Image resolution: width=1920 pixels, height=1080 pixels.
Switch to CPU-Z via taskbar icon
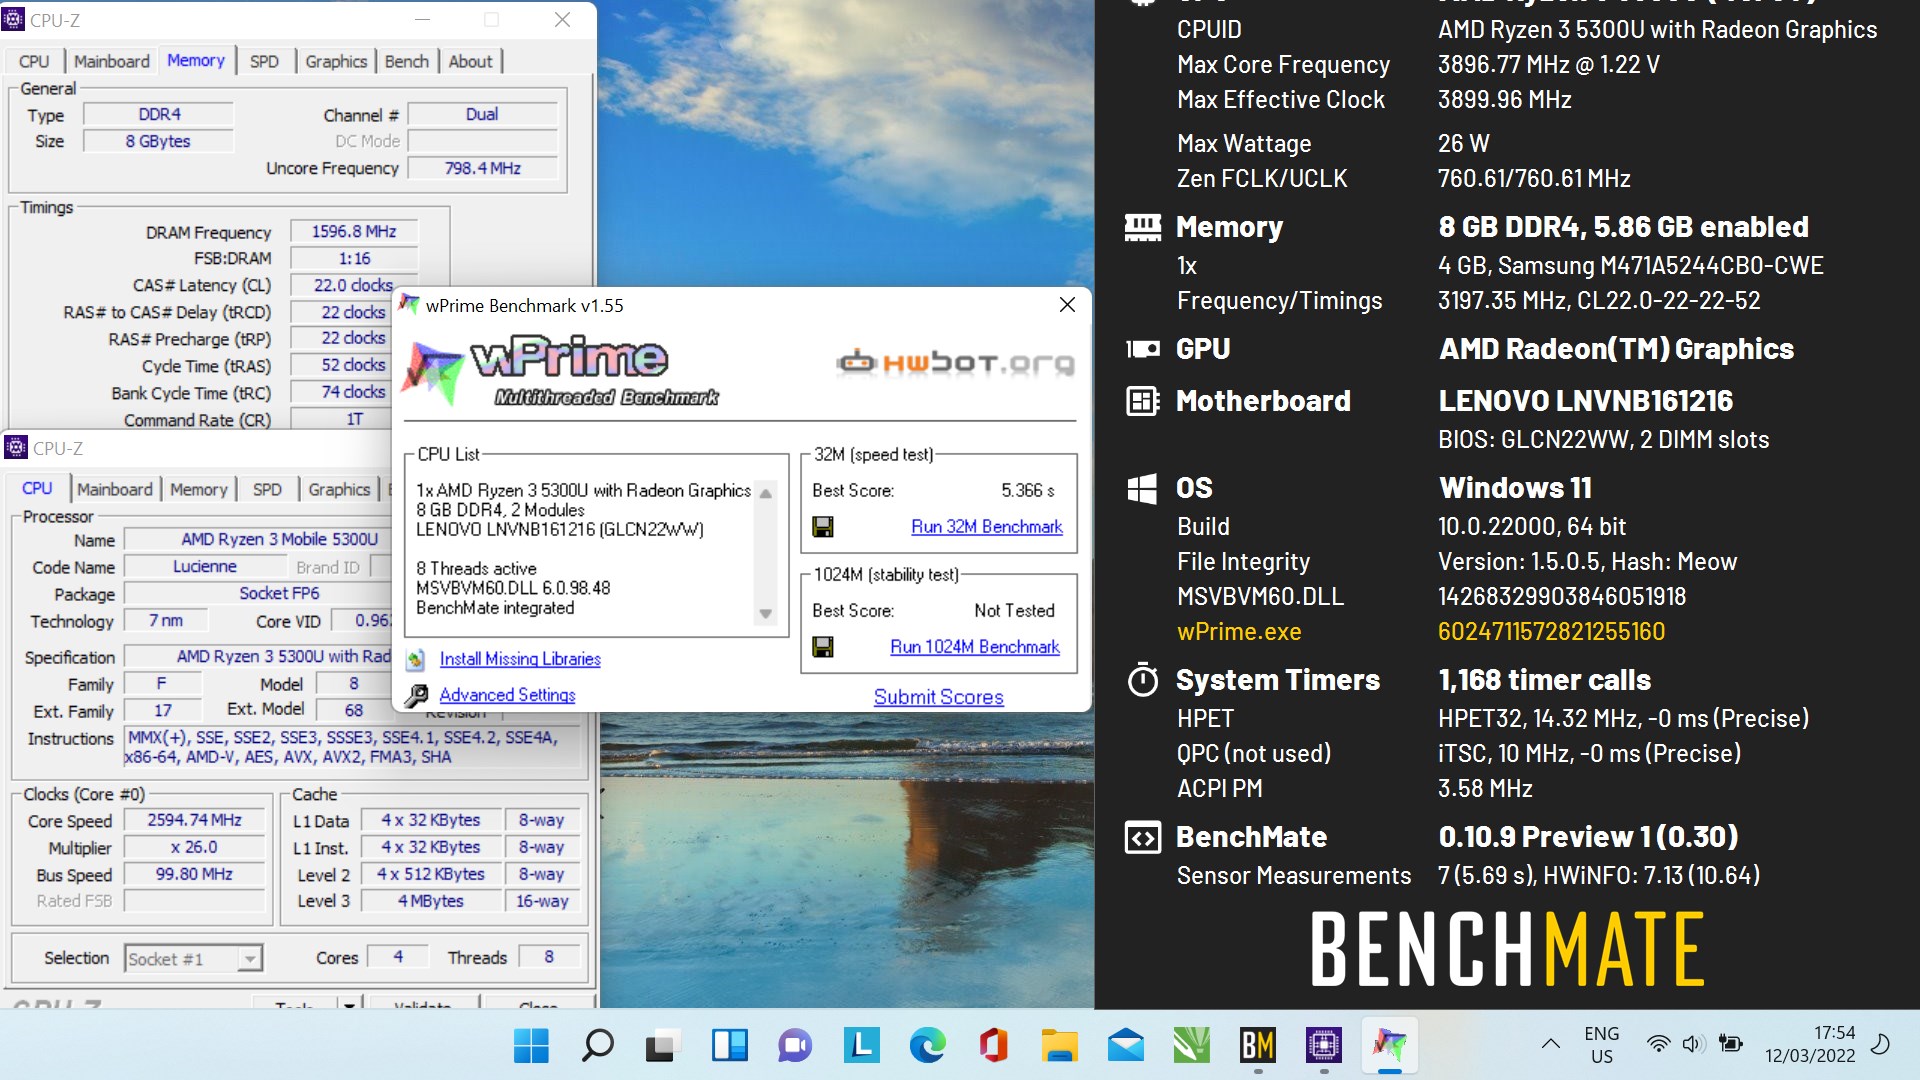pyautogui.click(x=1323, y=1046)
